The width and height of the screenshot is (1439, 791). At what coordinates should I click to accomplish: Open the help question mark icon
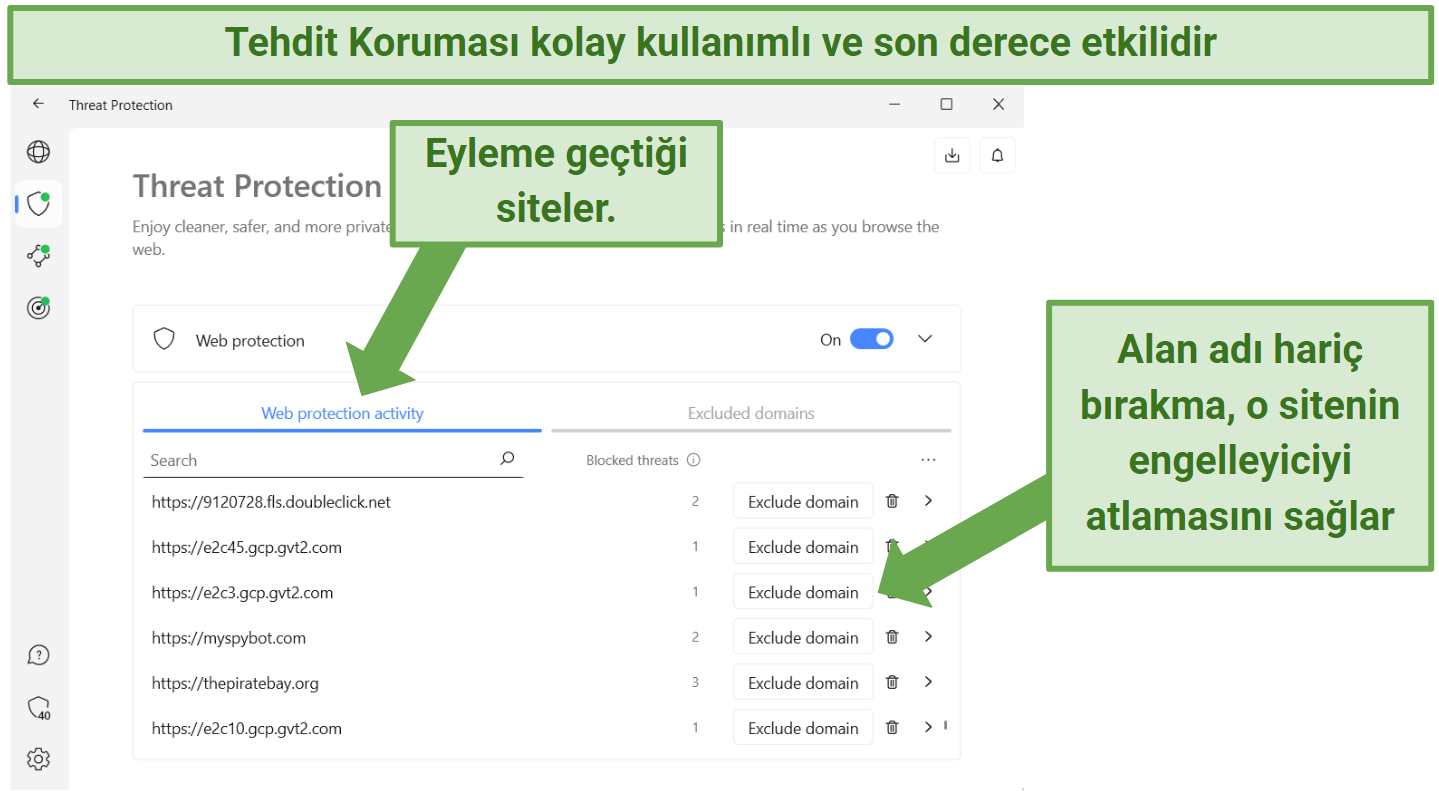click(38, 654)
